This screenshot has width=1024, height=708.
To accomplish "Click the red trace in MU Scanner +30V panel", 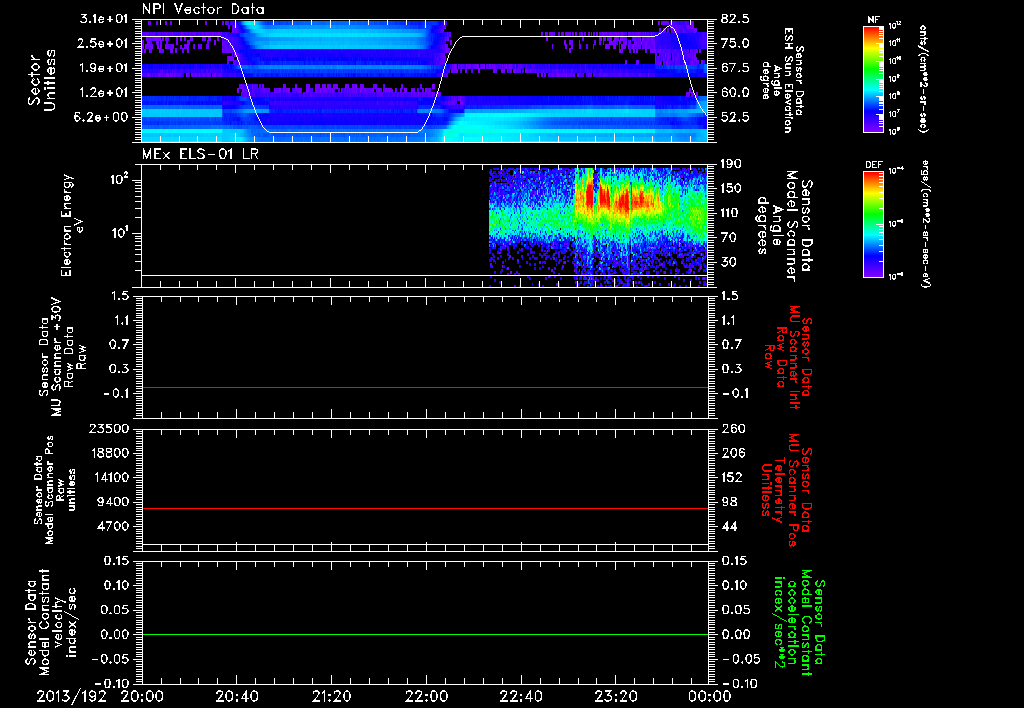I will tap(425, 387).
